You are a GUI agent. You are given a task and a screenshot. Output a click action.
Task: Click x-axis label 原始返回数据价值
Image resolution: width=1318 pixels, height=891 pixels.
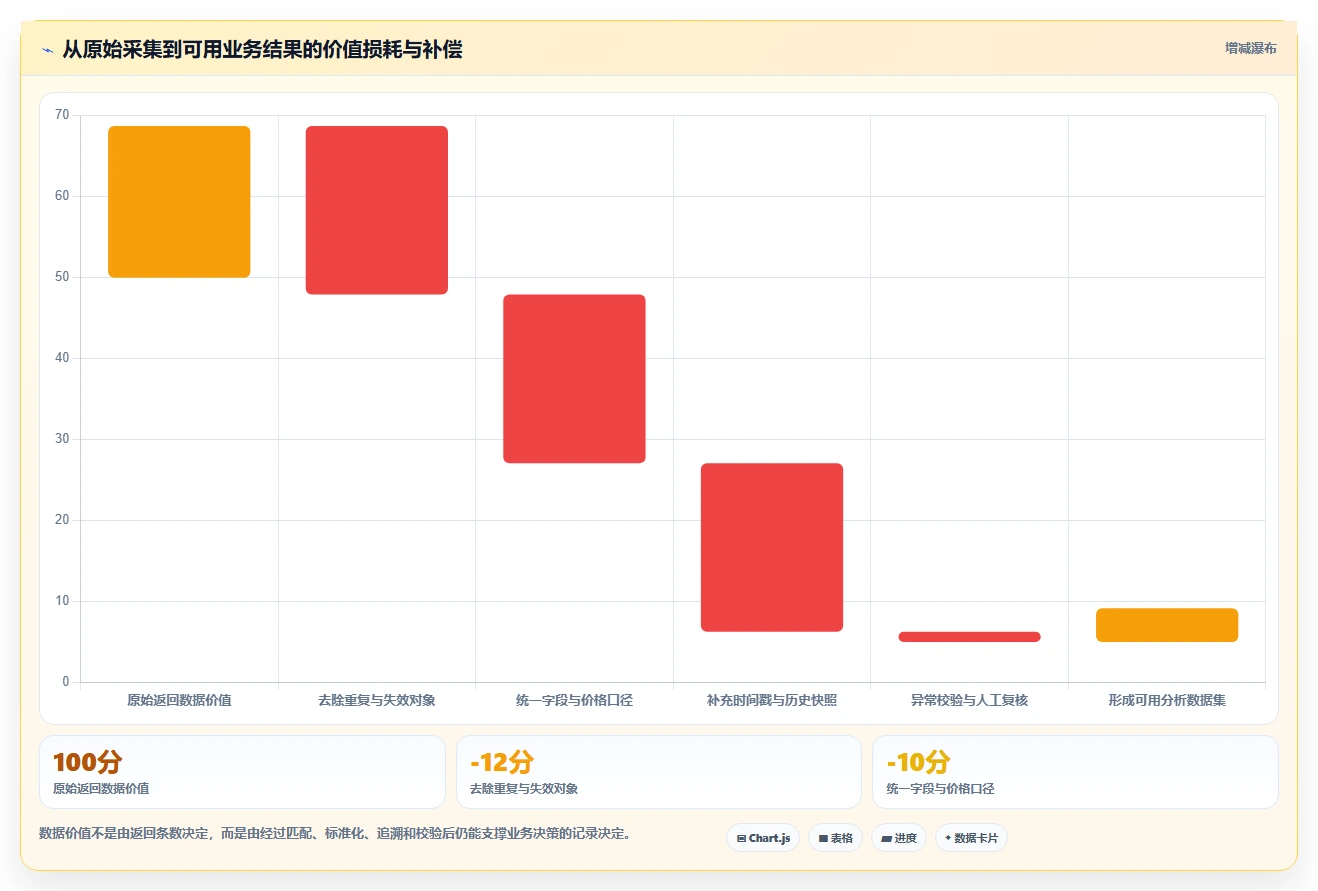pyautogui.click(x=179, y=700)
